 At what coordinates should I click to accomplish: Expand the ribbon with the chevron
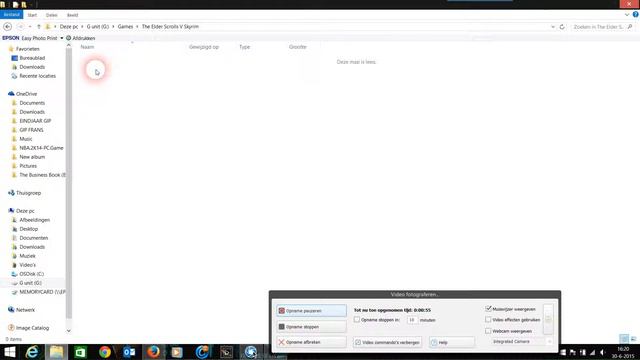click(627, 15)
